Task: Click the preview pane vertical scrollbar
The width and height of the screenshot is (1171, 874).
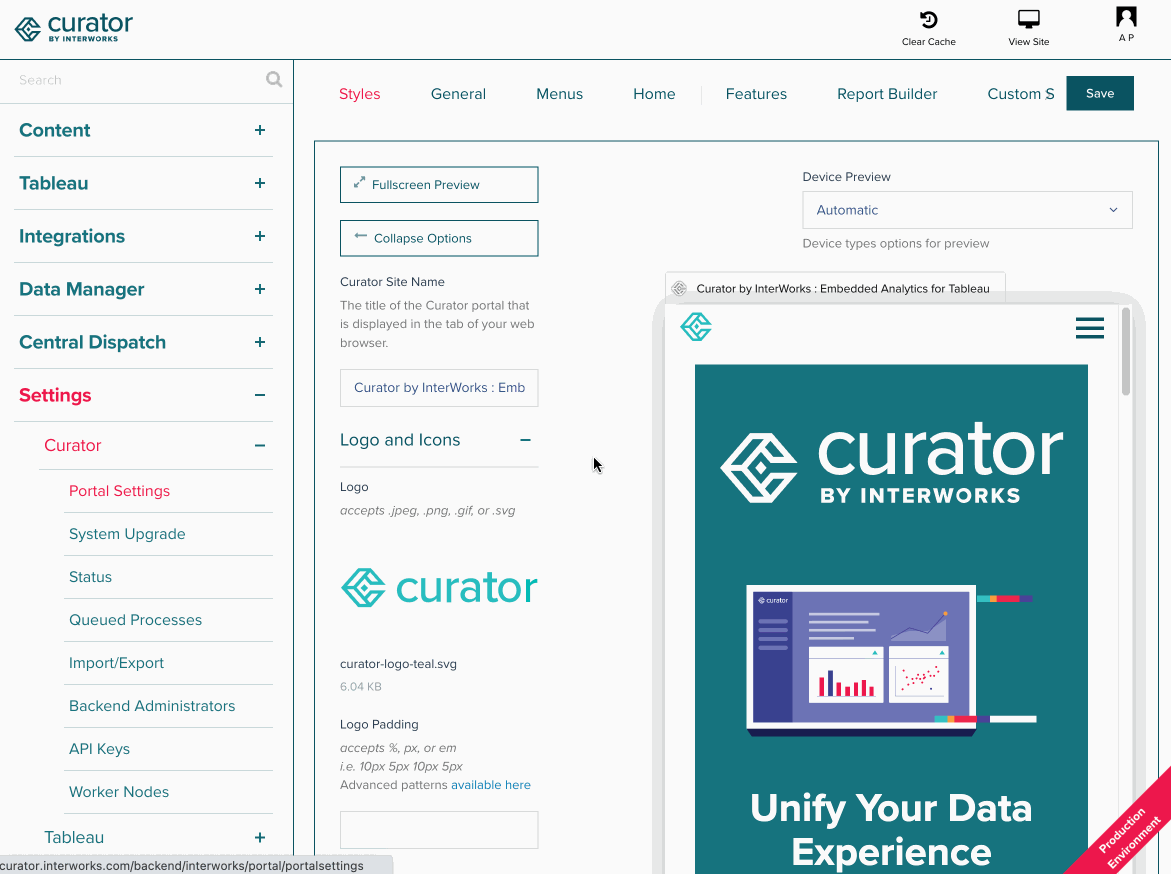Action: 1125,352
